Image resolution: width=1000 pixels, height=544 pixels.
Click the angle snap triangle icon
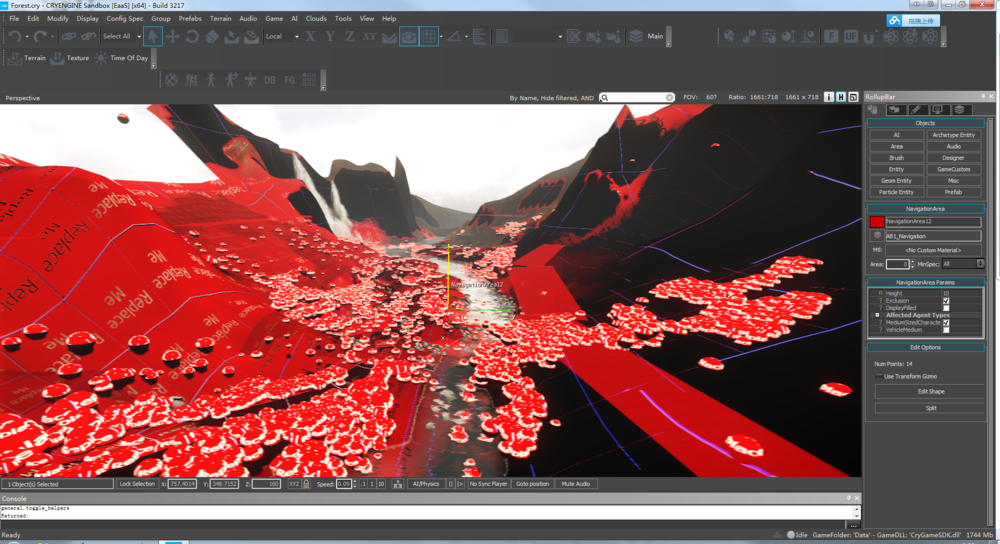(454, 36)
